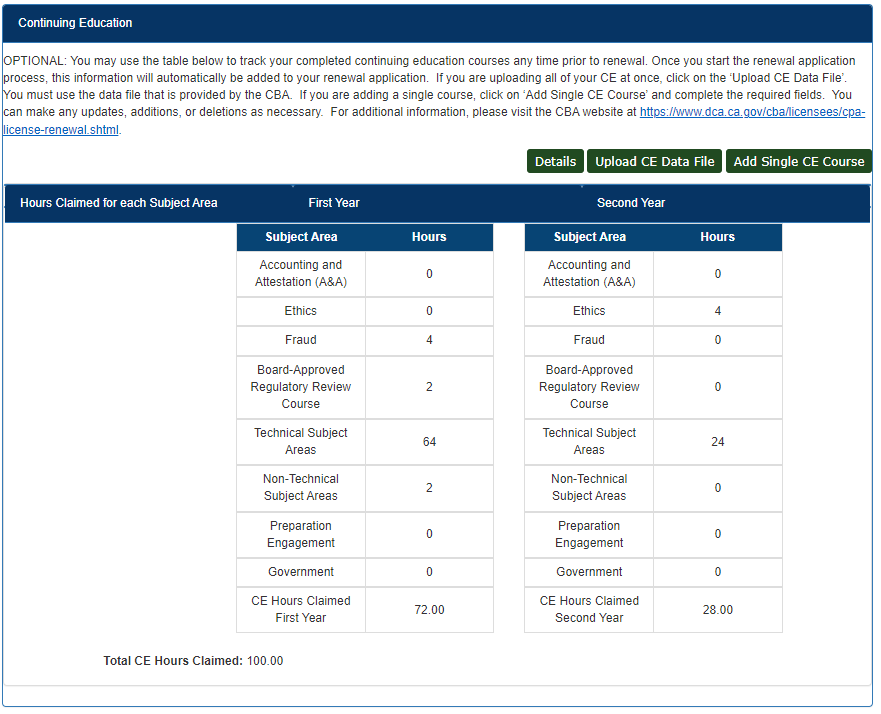Click Upload CE Data File button
The width and height of the screenshot is (881, 714).
coord(655,162)
